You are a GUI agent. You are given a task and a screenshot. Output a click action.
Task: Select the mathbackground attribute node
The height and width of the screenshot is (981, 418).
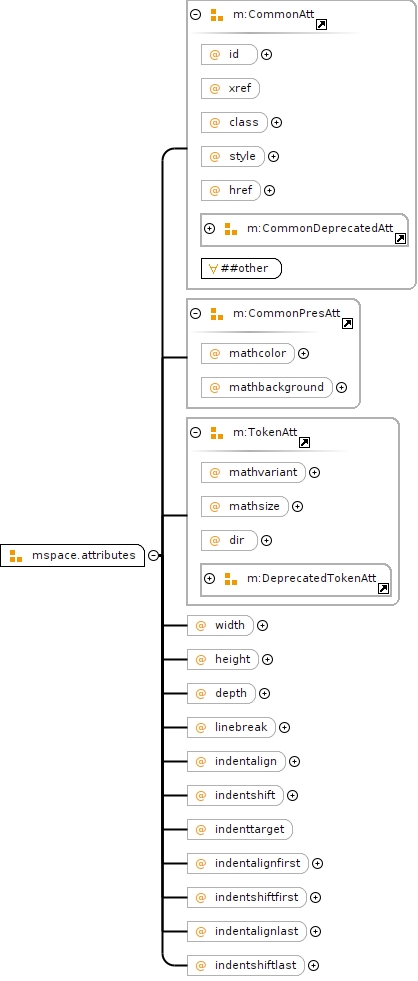(x=267, y=387)
